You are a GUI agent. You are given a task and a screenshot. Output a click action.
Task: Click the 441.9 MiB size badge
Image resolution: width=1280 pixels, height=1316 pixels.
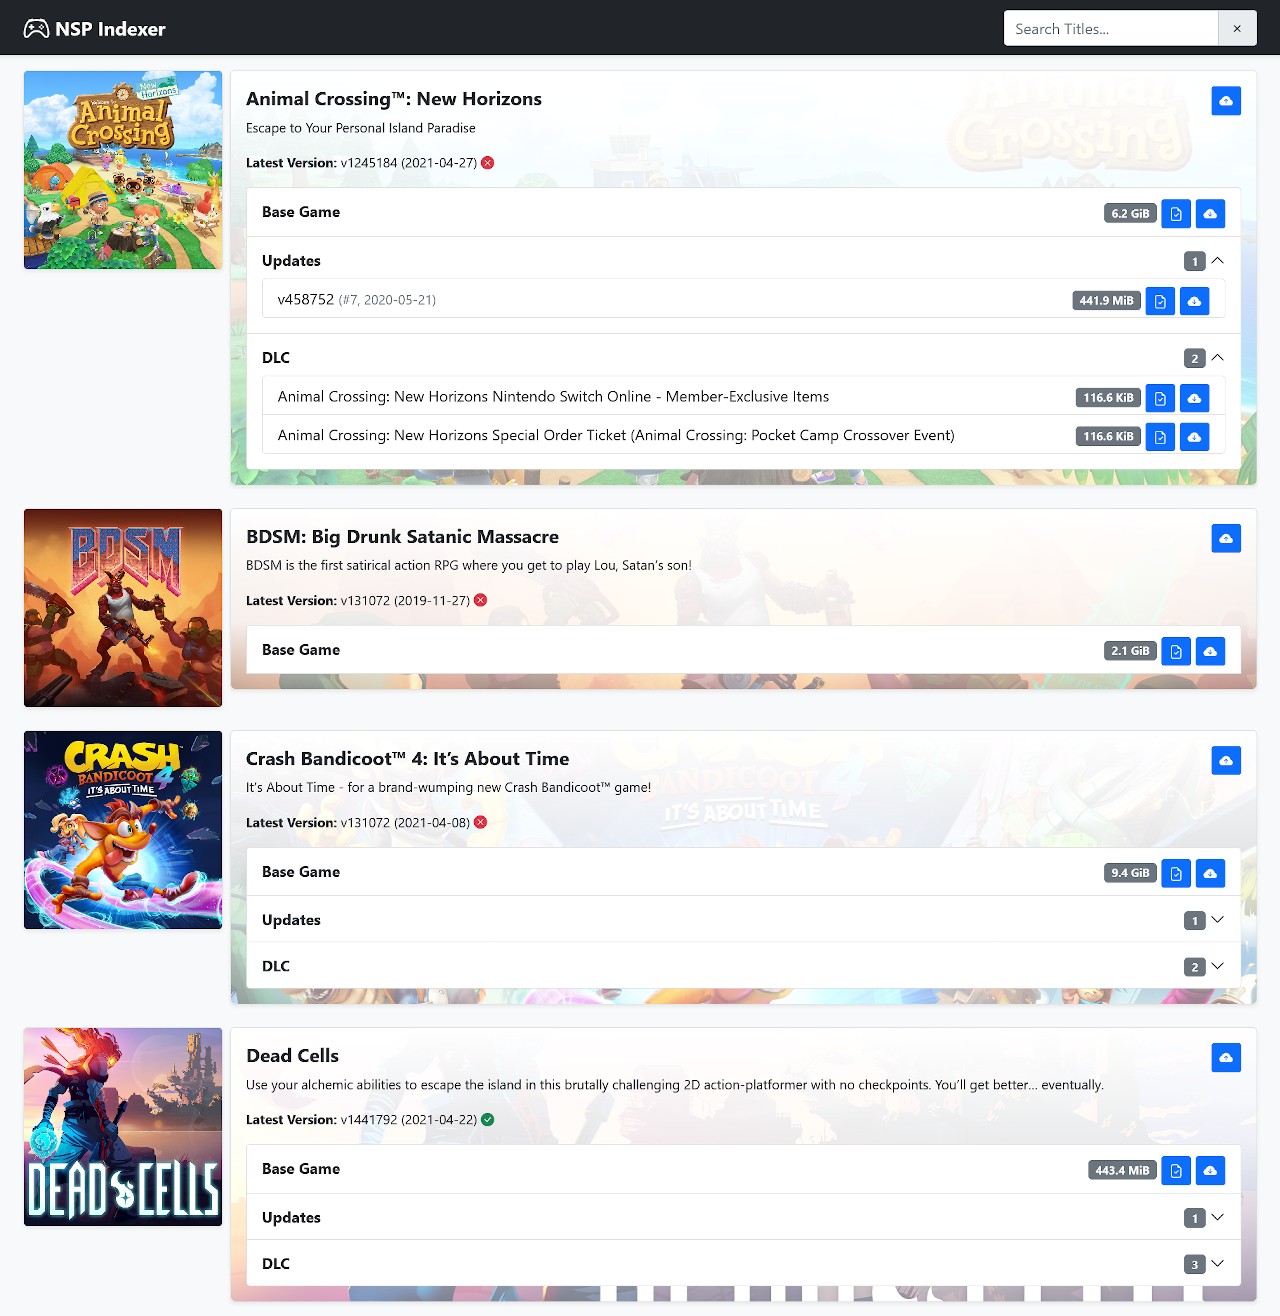(1106, 301)
